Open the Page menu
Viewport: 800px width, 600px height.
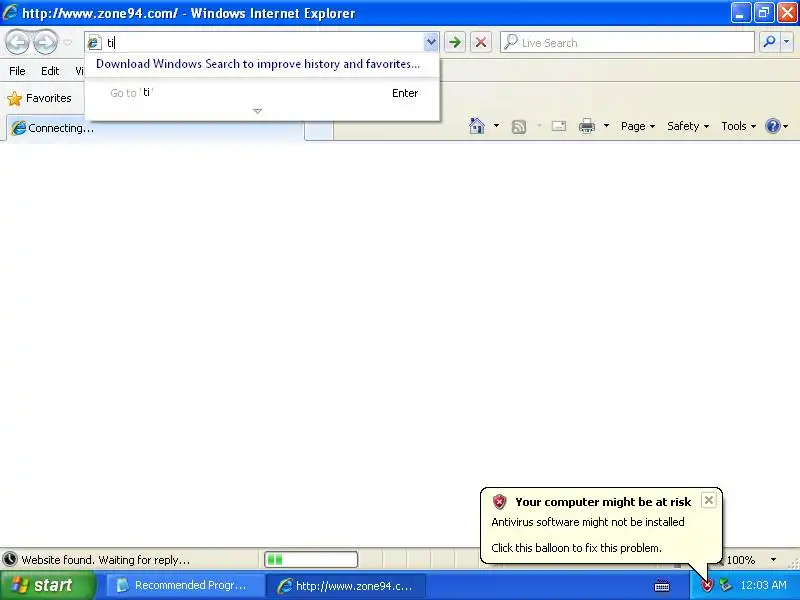pos(638,126)
